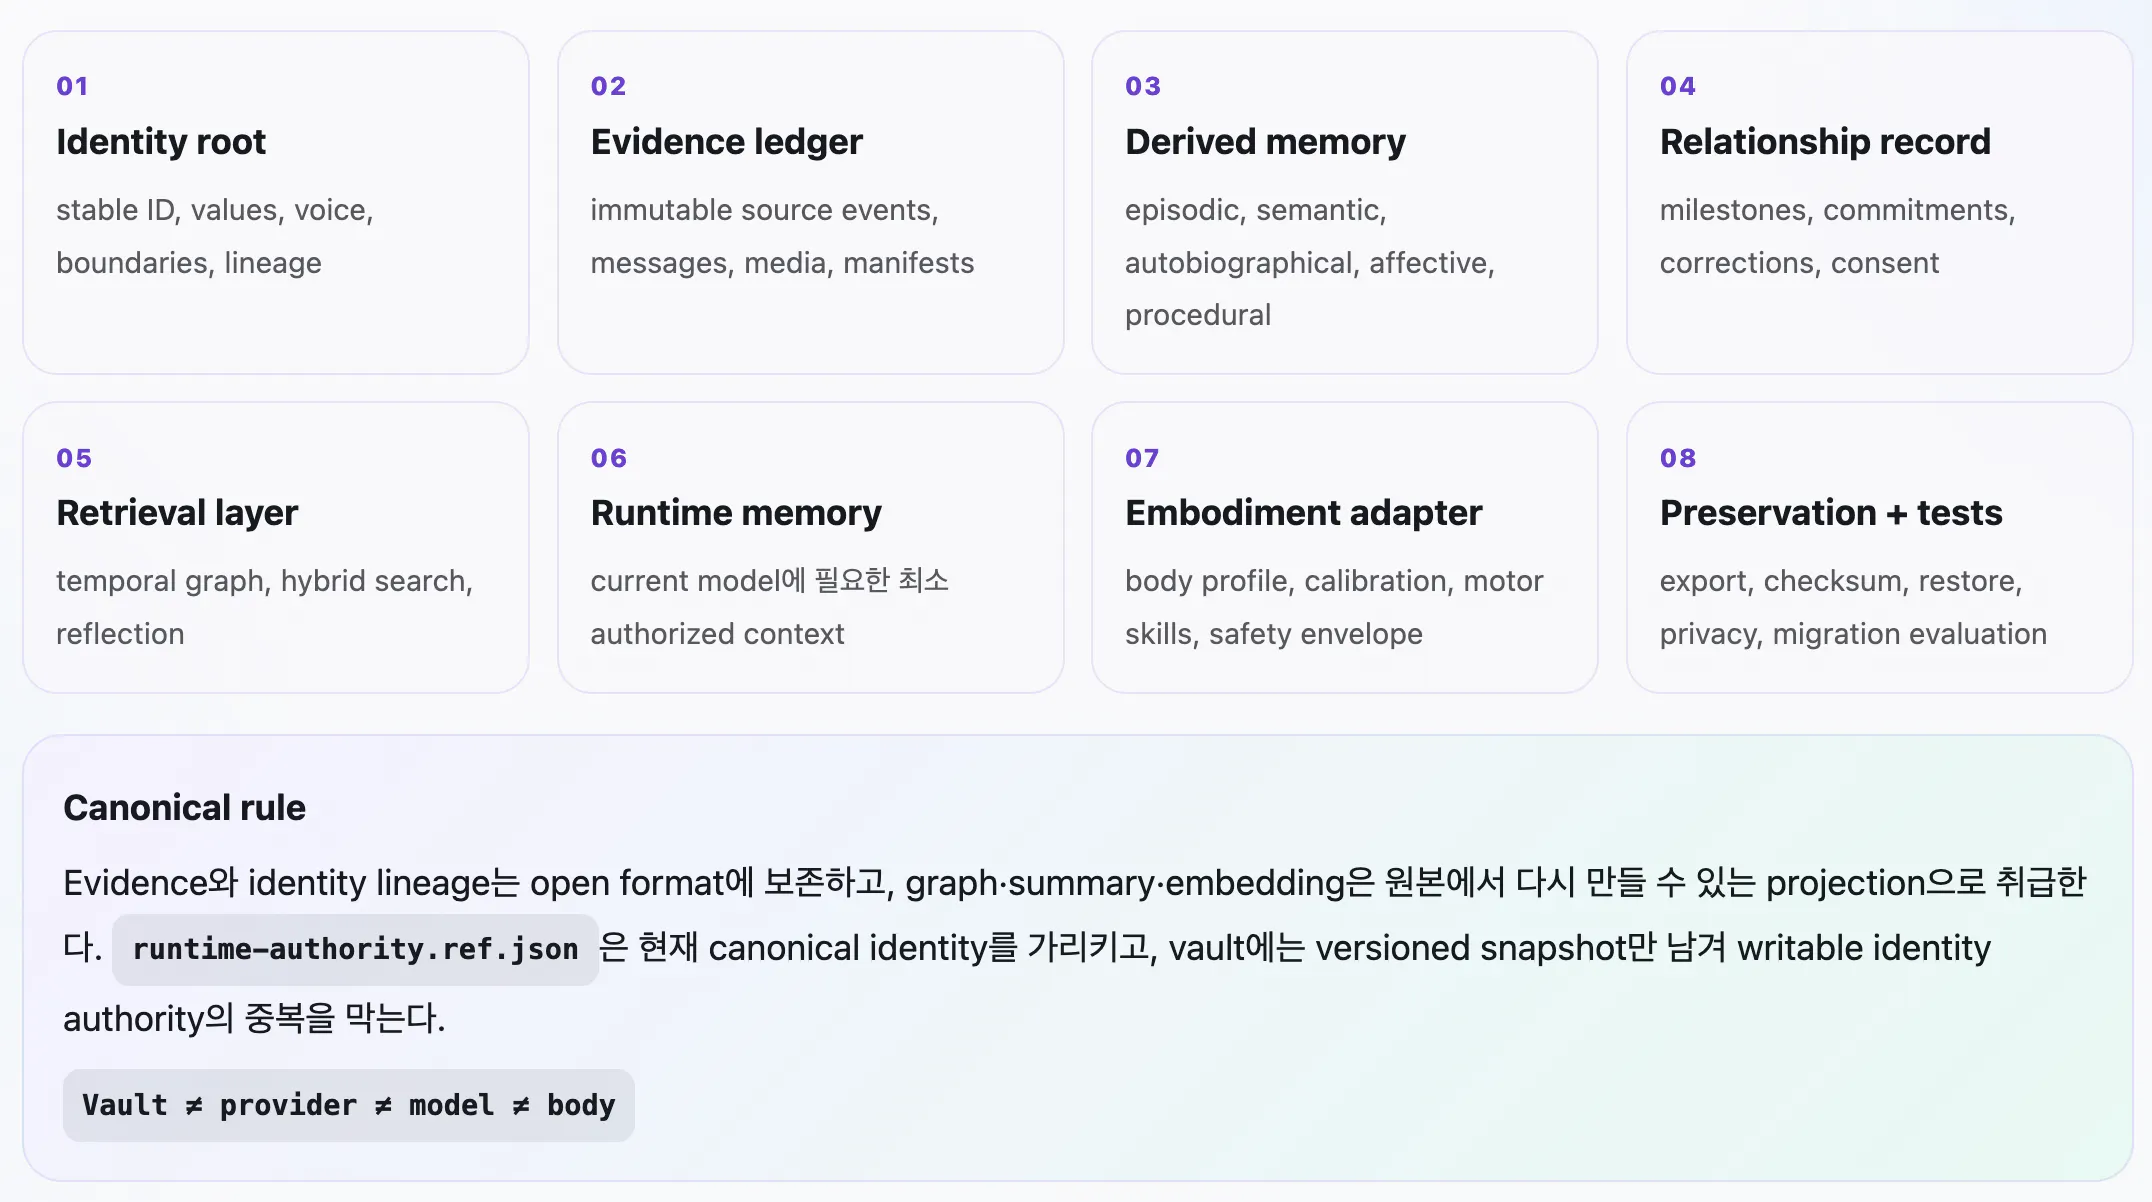Click the 'milestones, commitments' description text
Viewport: 2152px width, 1202px height.
[1837, 210]
